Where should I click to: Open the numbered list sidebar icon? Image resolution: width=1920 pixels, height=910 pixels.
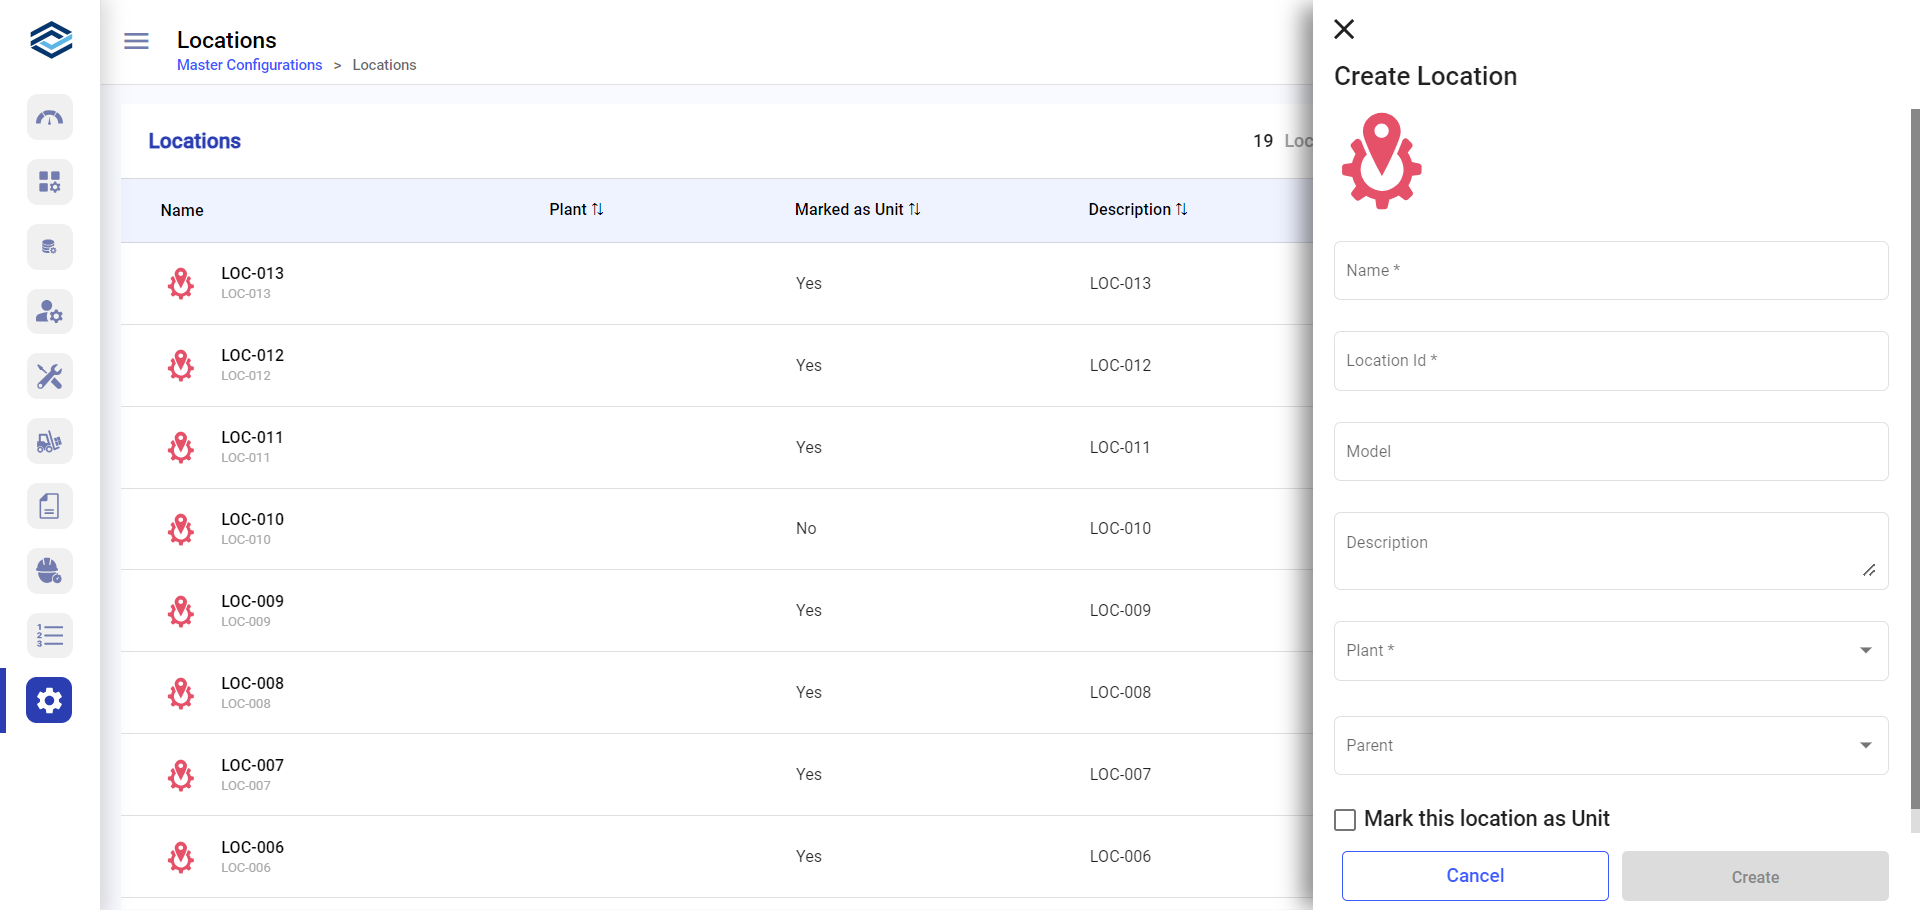tap(49, 636)
